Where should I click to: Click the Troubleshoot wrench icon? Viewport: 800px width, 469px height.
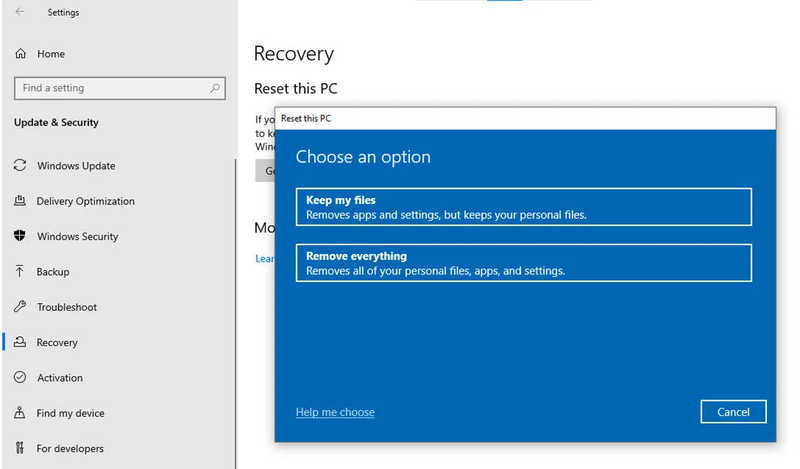pos(20,306)
